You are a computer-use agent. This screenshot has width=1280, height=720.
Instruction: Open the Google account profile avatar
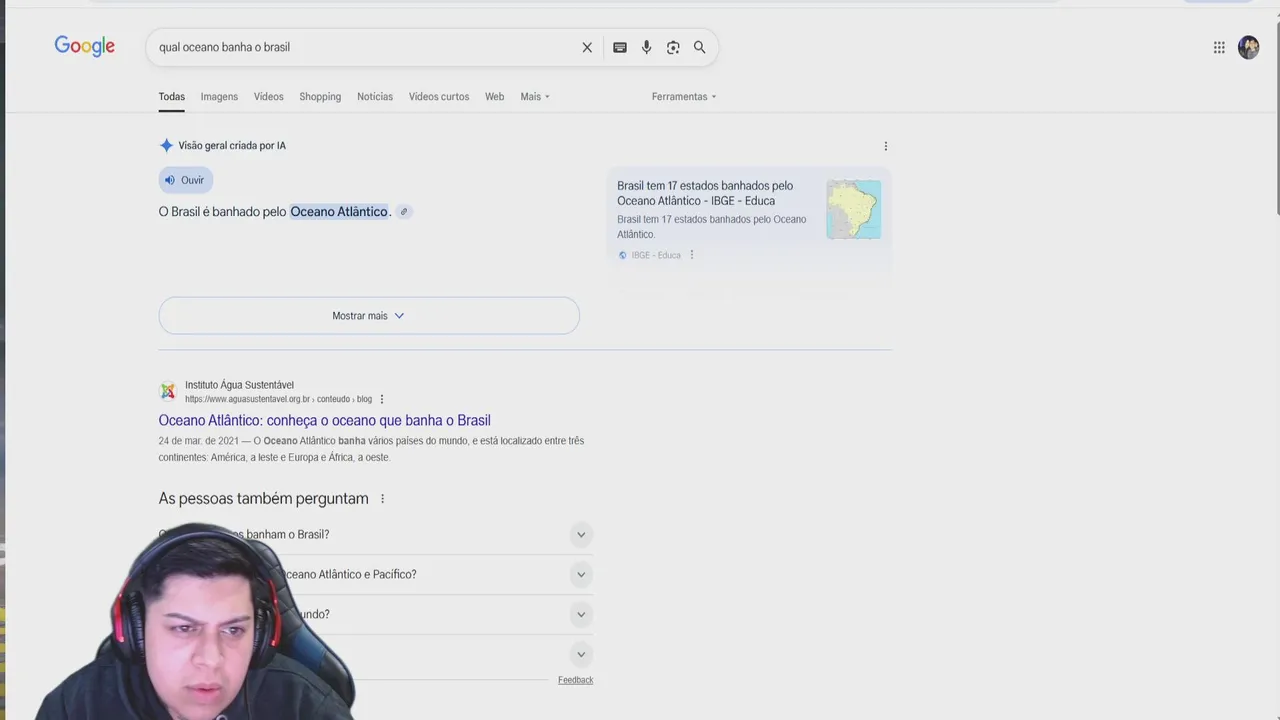pos(1249,47)
